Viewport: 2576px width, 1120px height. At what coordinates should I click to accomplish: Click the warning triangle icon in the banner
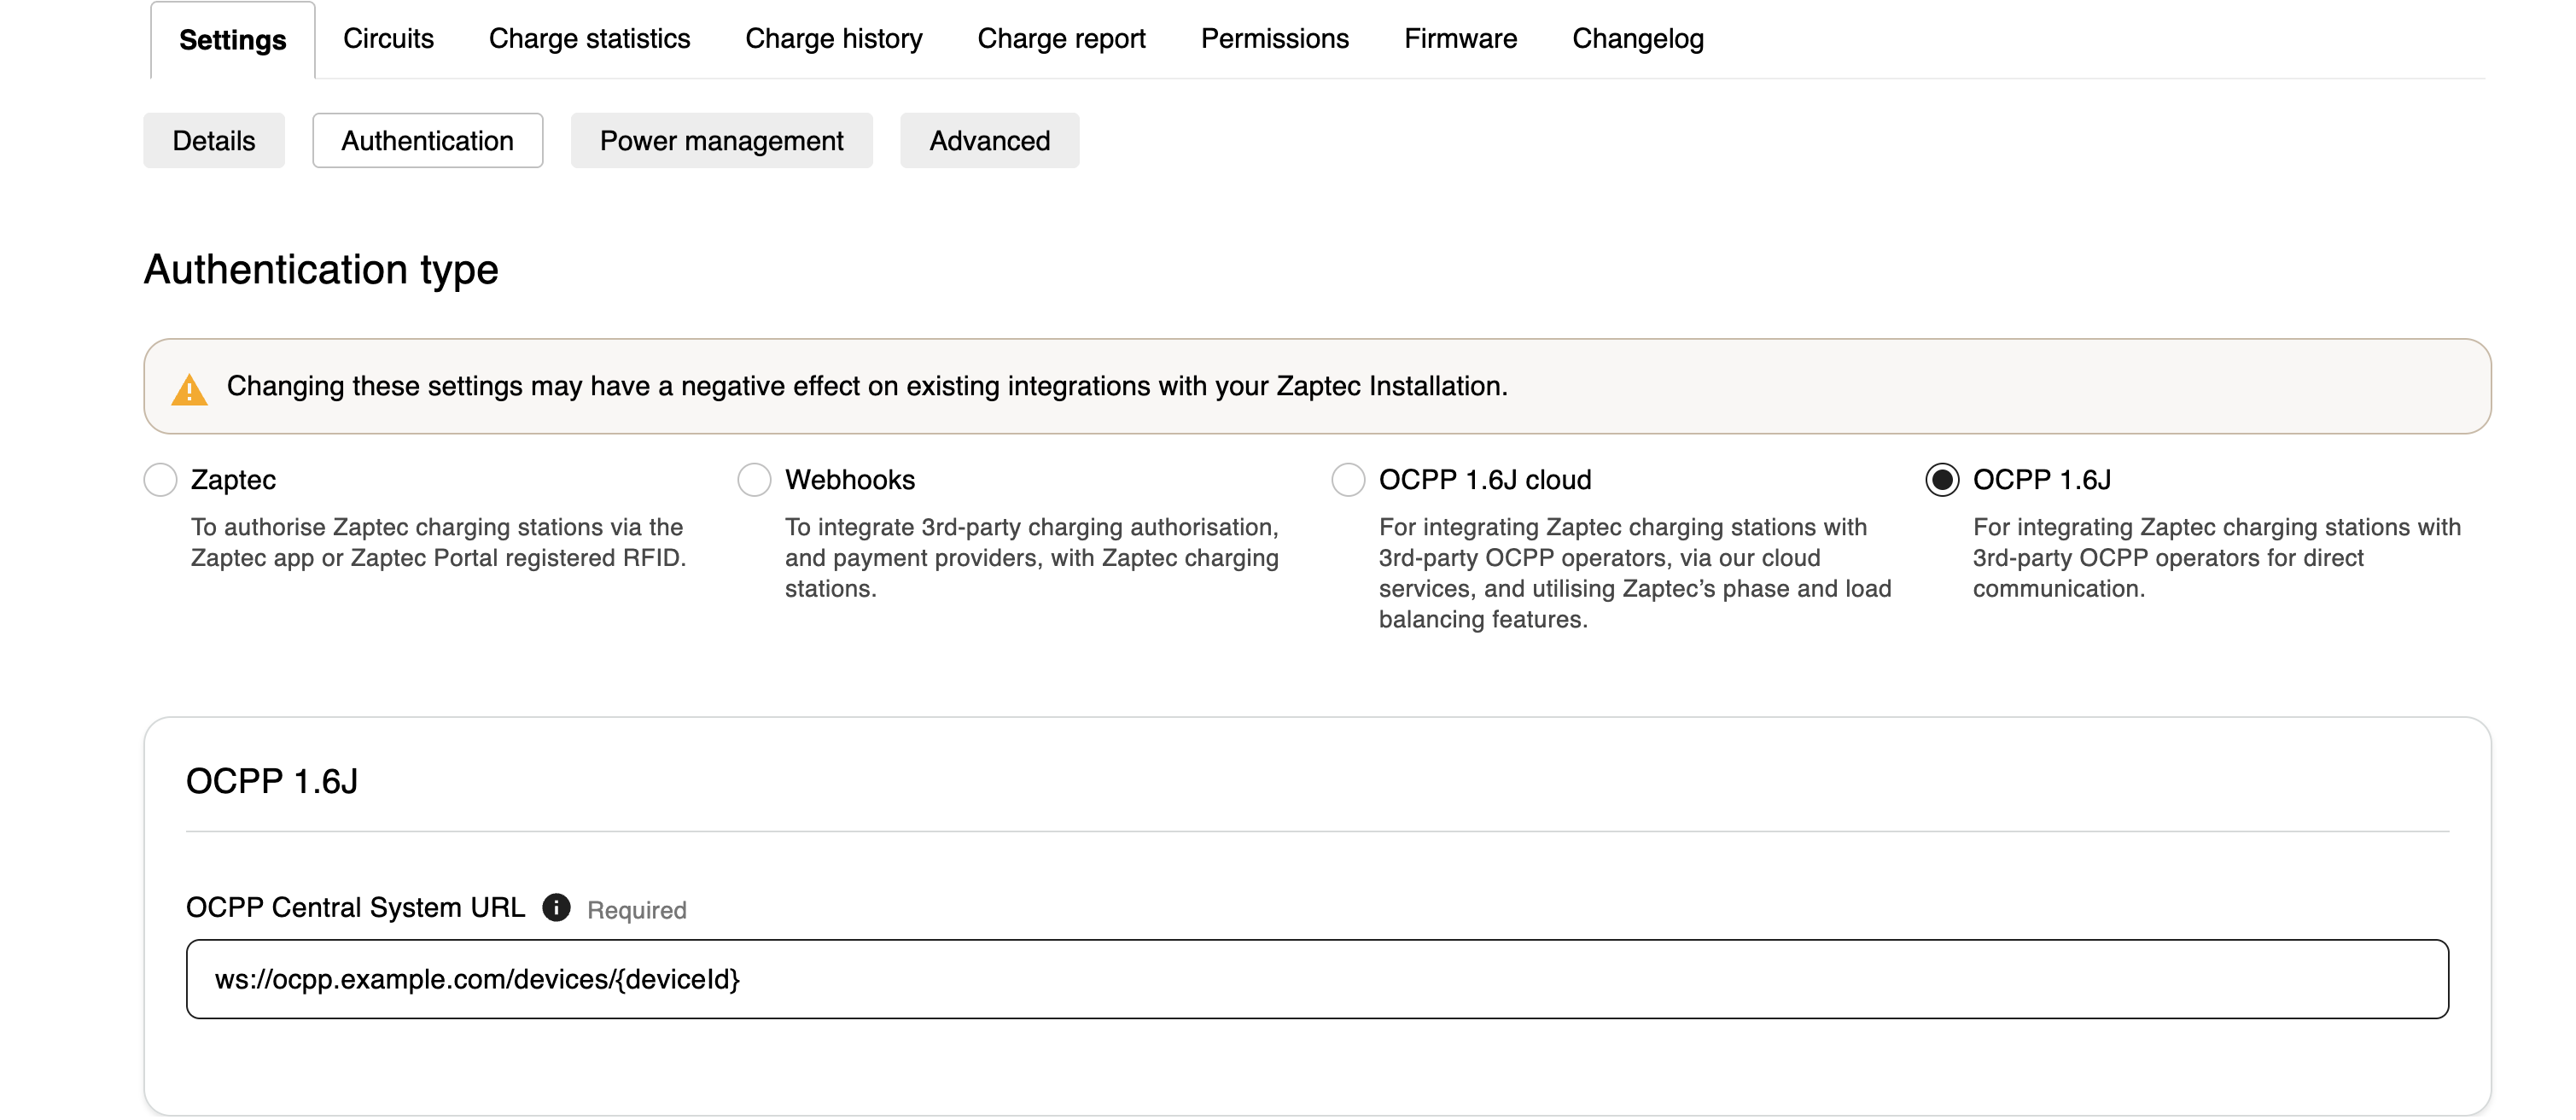pyautogui.click(x=191, y=386)
